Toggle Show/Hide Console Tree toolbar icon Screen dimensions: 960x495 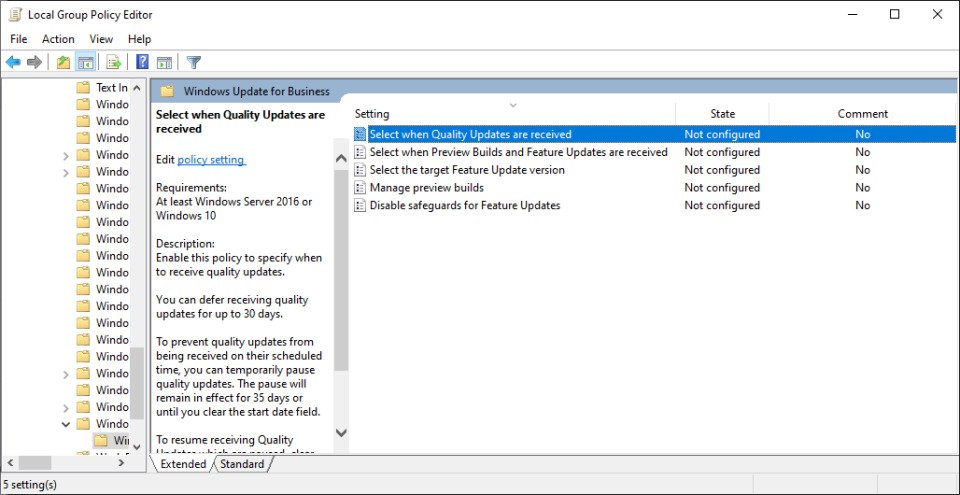point(85,62)
